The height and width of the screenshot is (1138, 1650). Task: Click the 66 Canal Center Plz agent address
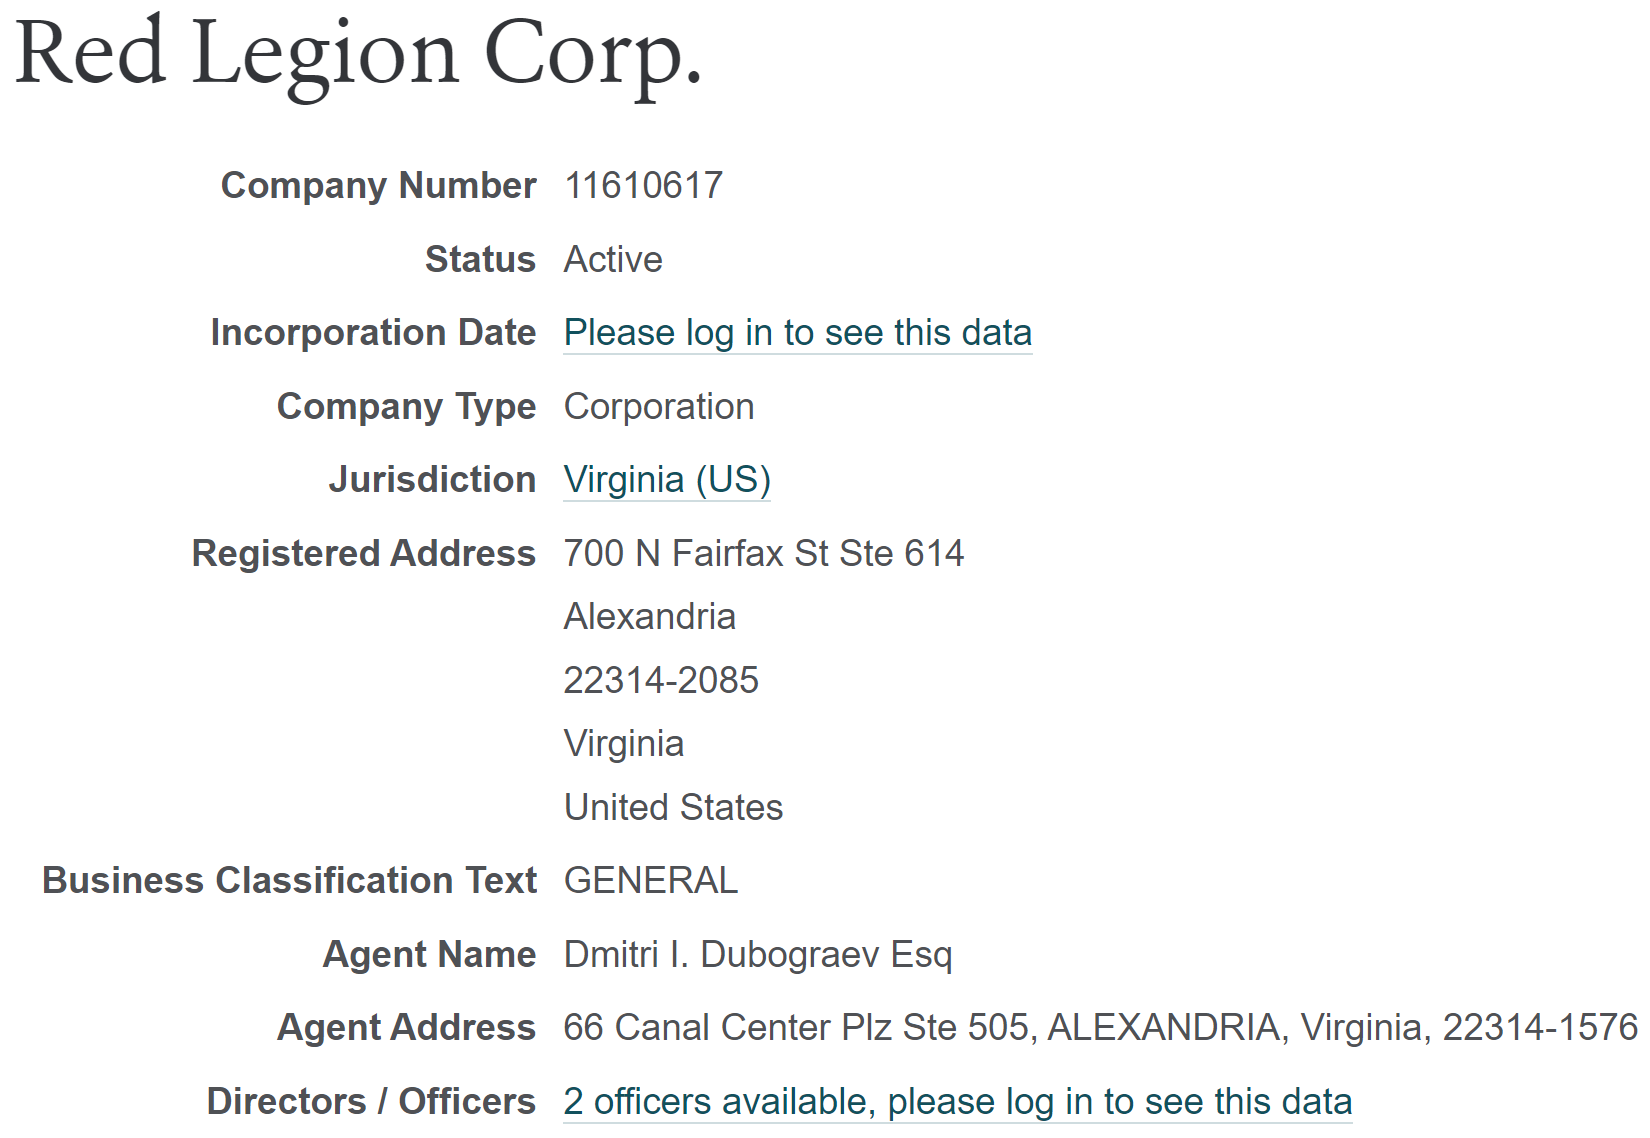click(1100, 1028)
